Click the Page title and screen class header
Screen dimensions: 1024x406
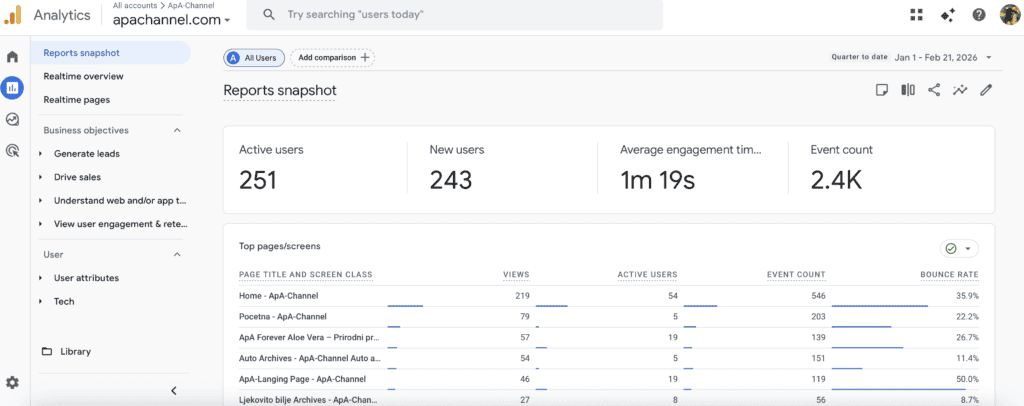coord(306,275)
